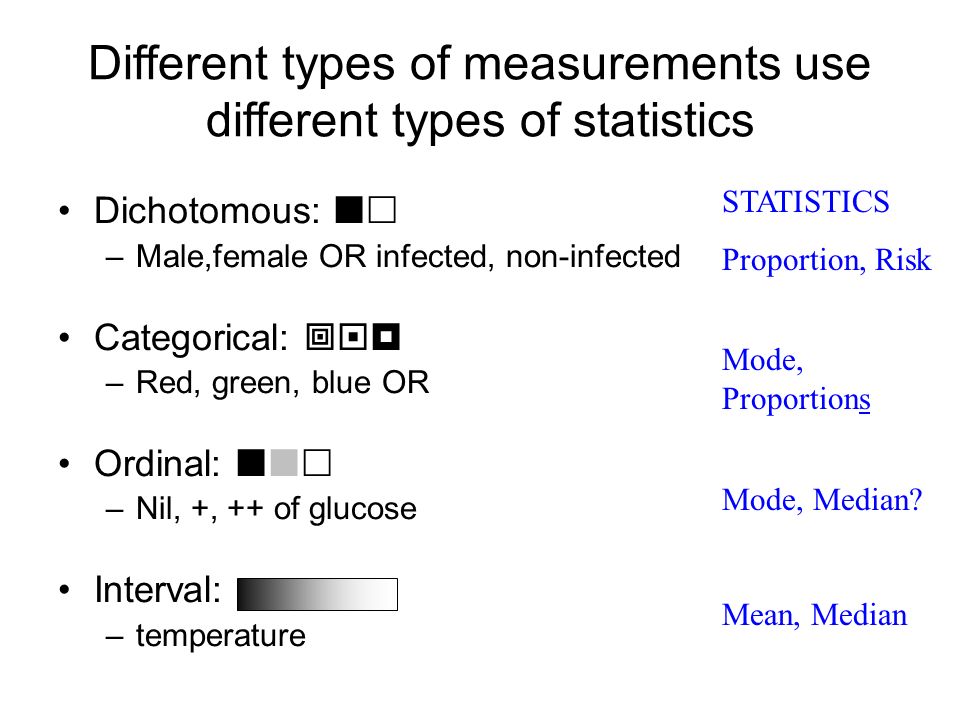Click the blue Mode, text

763,360
